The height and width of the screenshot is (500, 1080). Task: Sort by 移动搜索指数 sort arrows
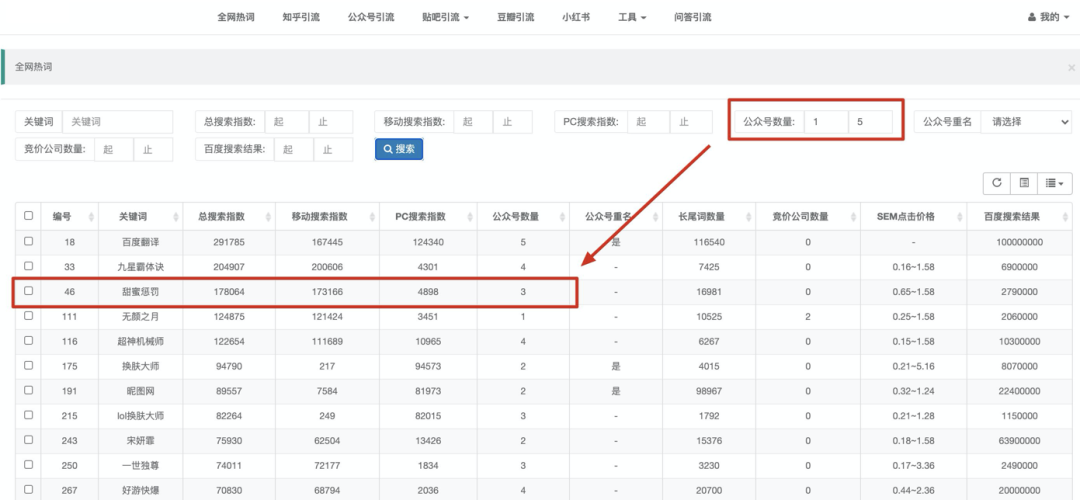[x=371, y=217]
